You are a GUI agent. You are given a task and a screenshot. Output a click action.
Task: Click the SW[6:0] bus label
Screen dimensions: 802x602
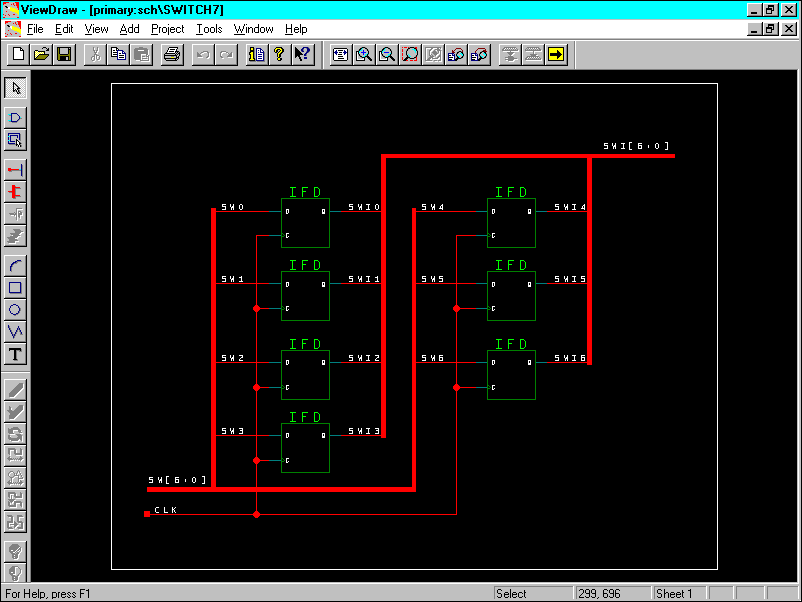click(x=178, y=480)
